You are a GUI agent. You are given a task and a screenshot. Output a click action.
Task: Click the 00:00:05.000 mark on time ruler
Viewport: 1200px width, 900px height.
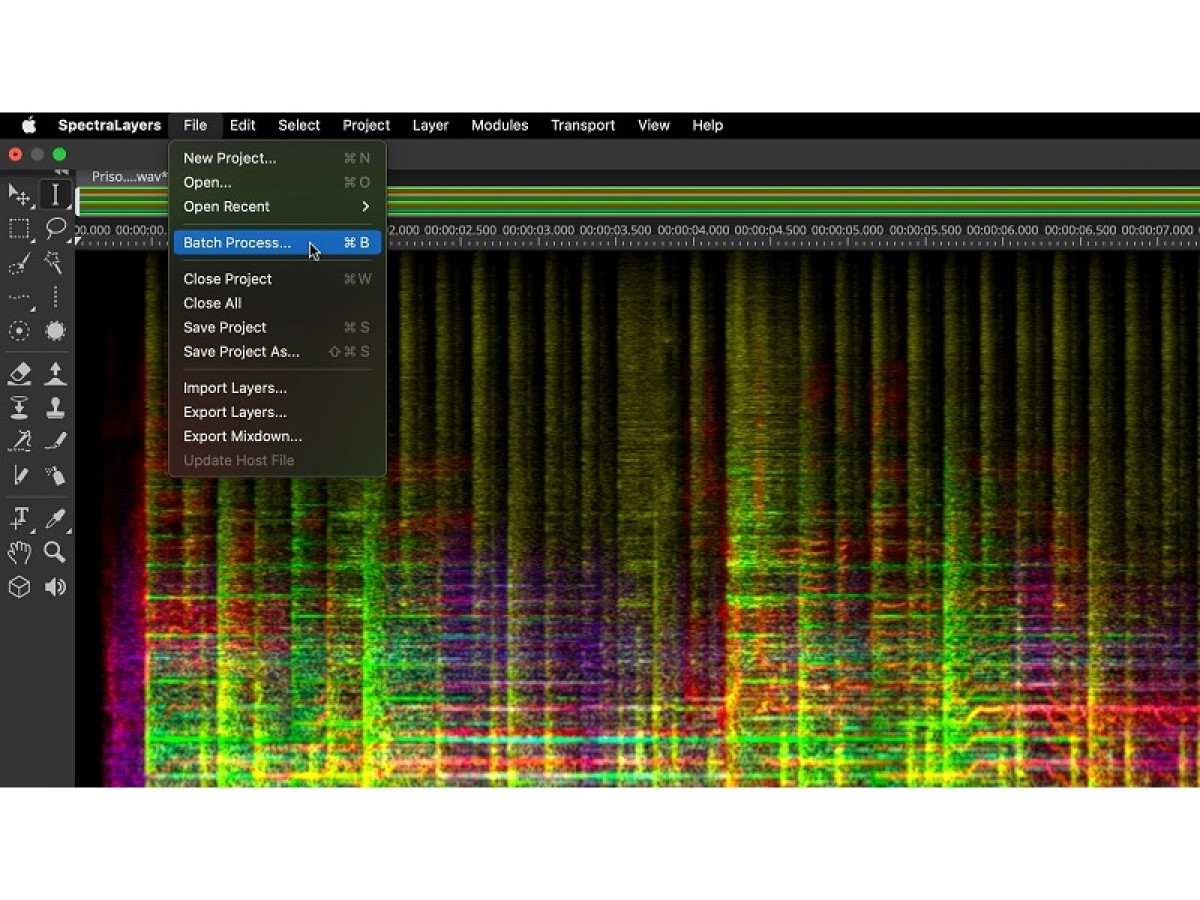pos(847,230)
